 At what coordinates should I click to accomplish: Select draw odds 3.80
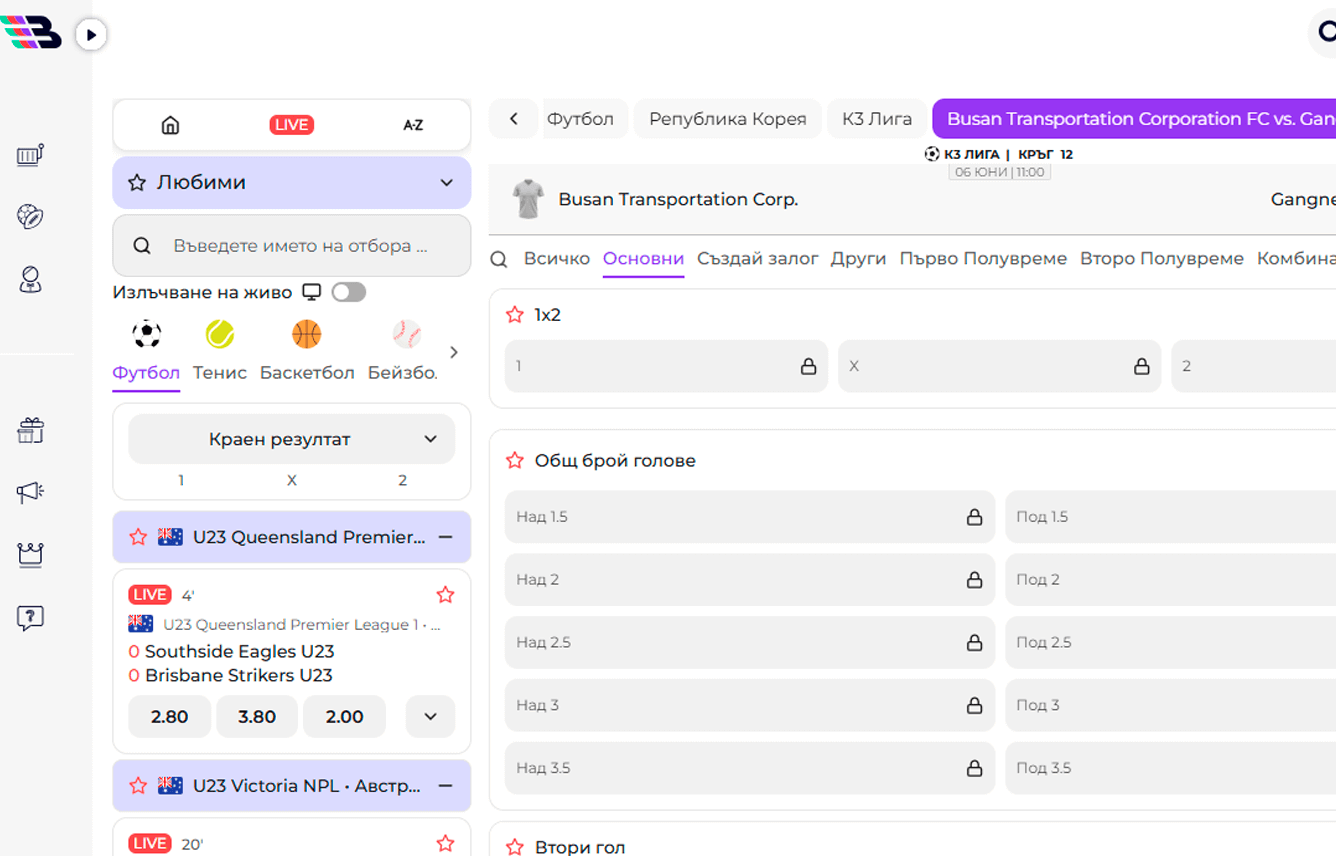click(257, 717)
